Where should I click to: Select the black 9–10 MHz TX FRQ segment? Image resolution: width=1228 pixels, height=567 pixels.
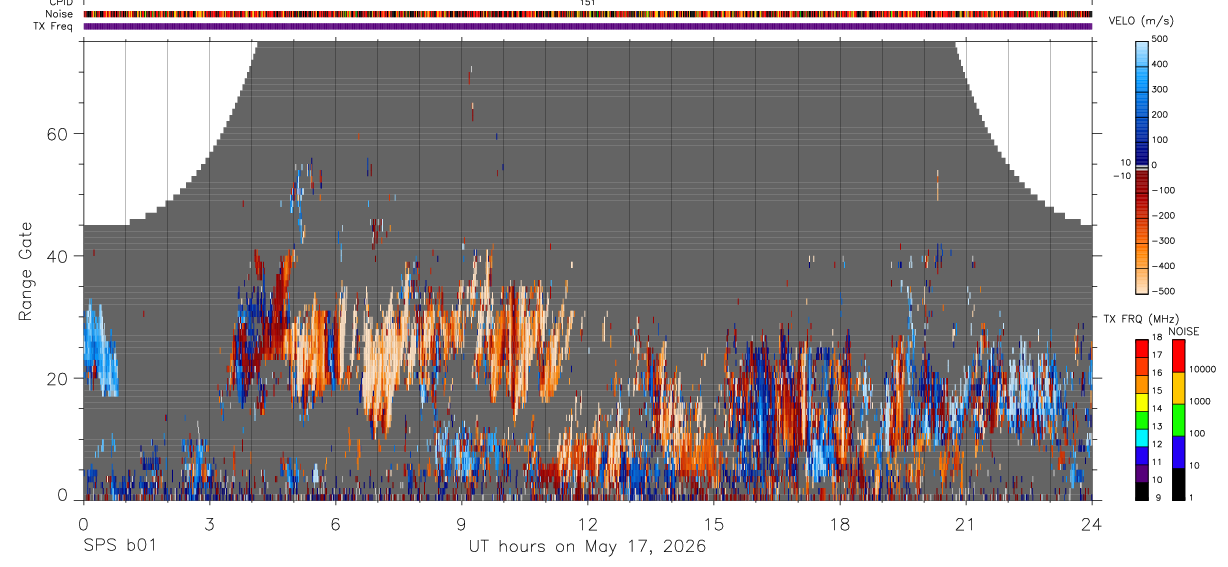[x=1141, y=490]
